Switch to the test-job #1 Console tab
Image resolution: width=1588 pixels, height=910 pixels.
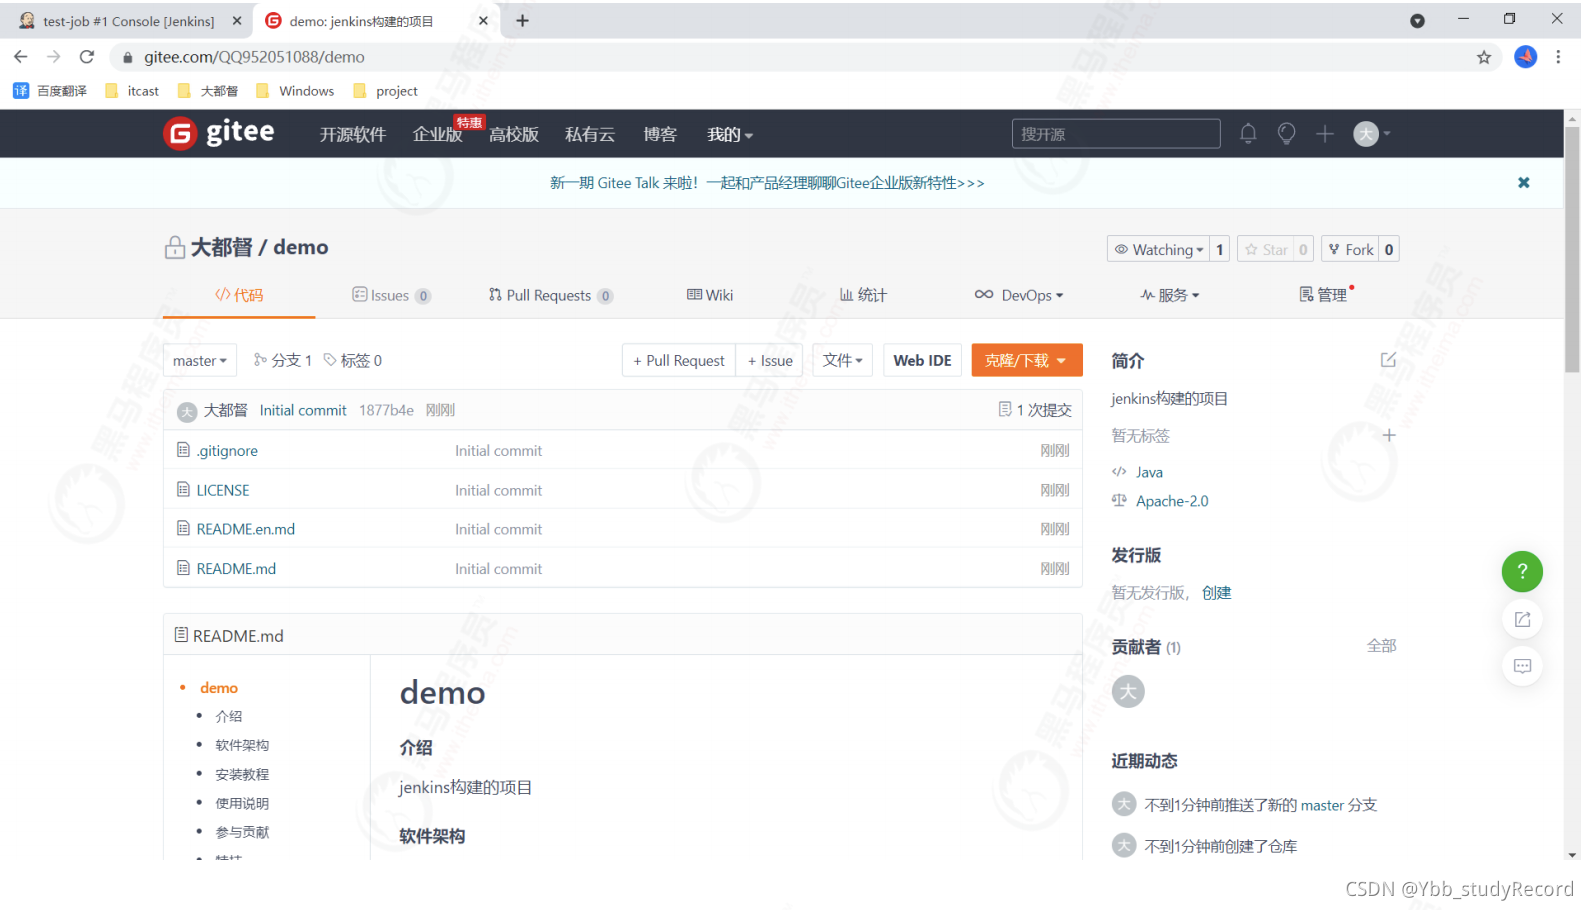[x=128, y=21]
